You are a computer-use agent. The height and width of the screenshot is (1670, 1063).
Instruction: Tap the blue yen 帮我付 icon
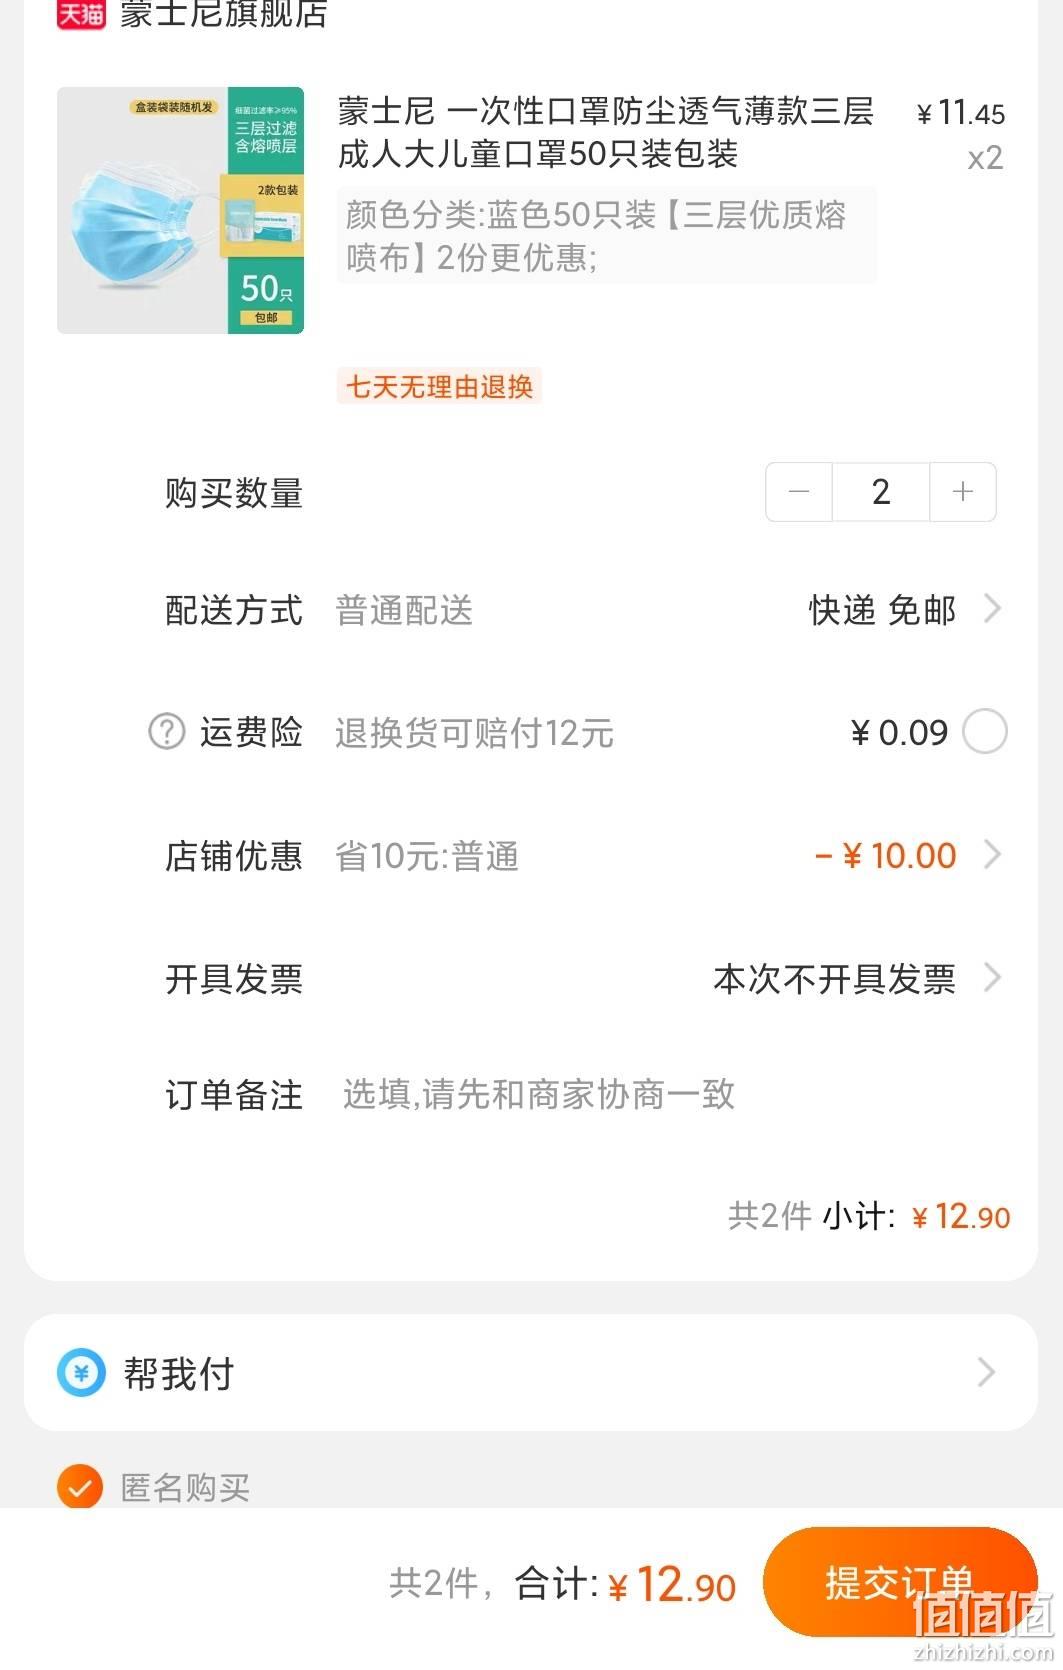click(x=81, y=1373)
